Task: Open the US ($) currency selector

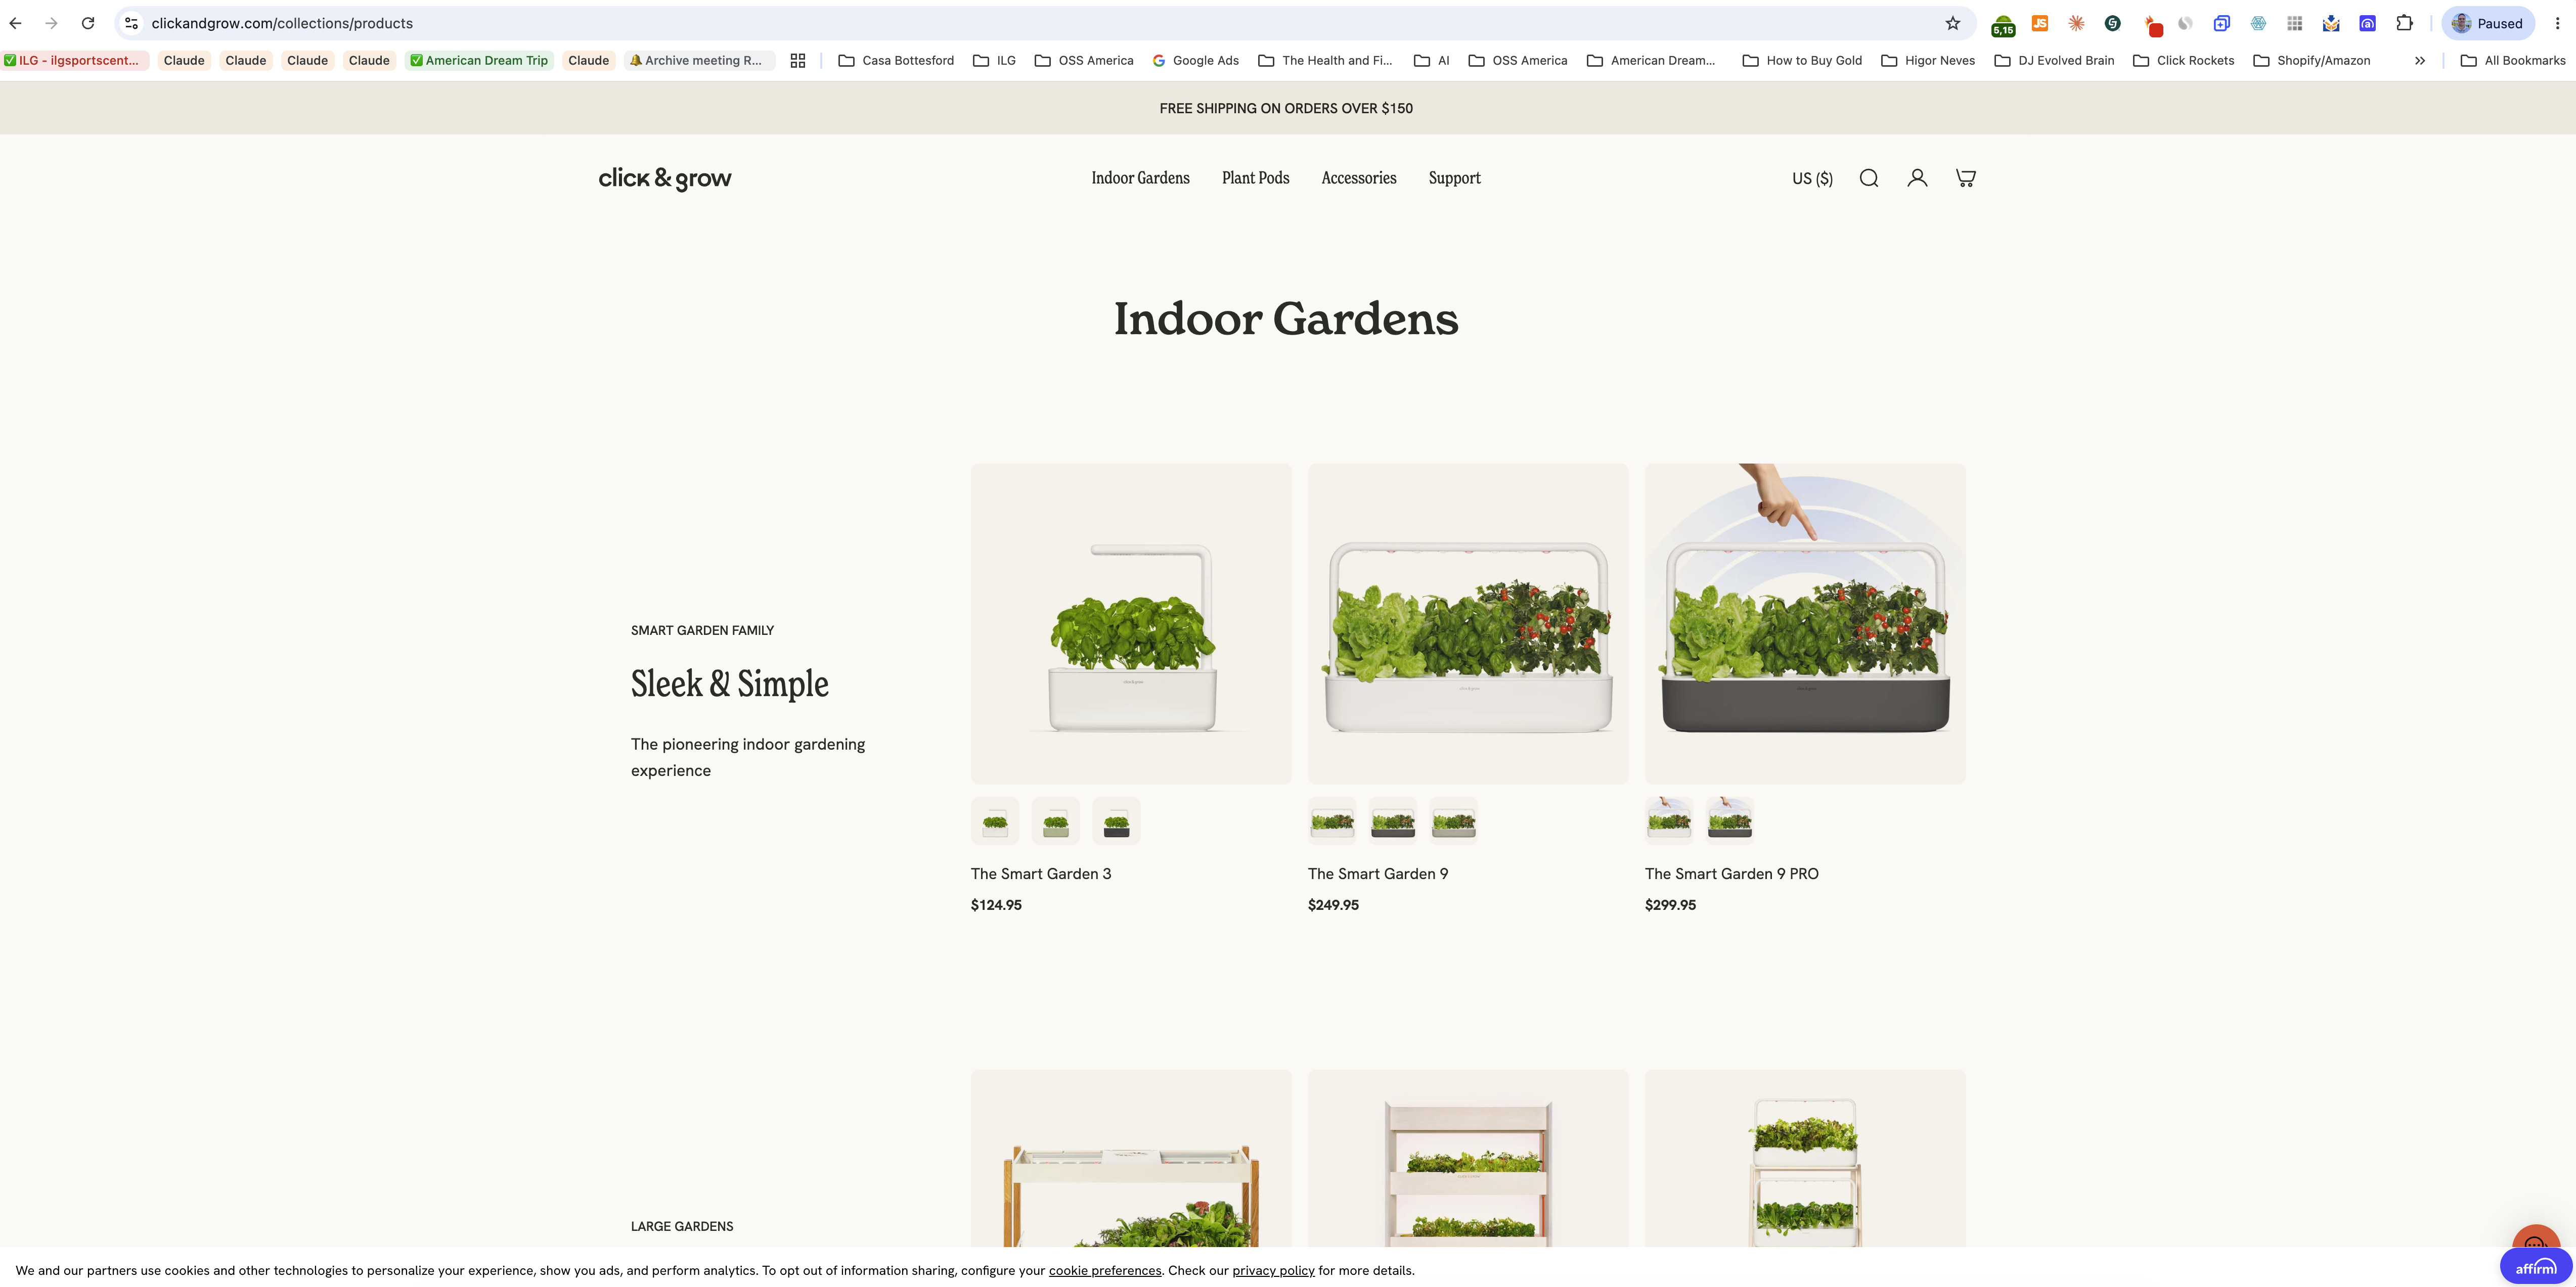Action: click(x=1812, y=178)
